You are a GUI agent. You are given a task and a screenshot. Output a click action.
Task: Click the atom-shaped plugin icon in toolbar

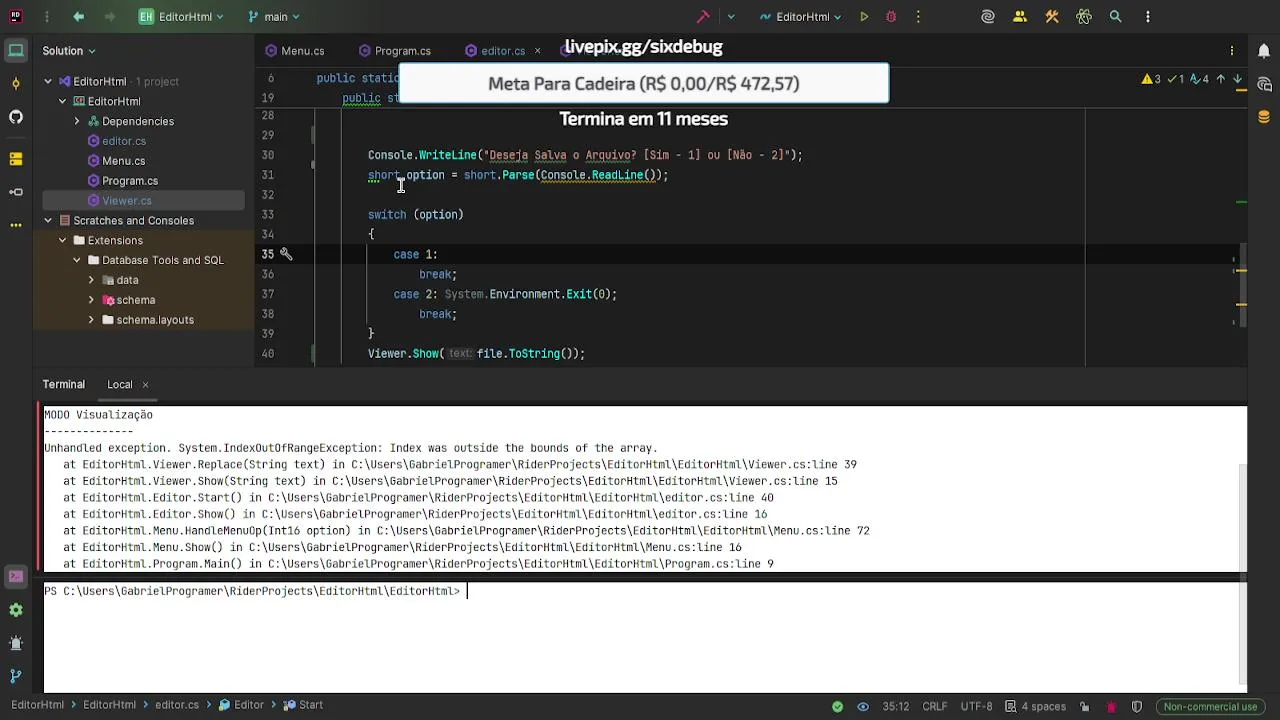[1084, 17]
